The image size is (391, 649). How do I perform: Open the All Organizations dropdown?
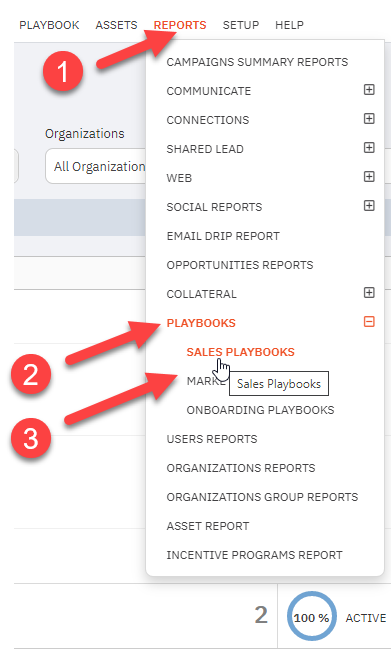(x=96, y=166)
